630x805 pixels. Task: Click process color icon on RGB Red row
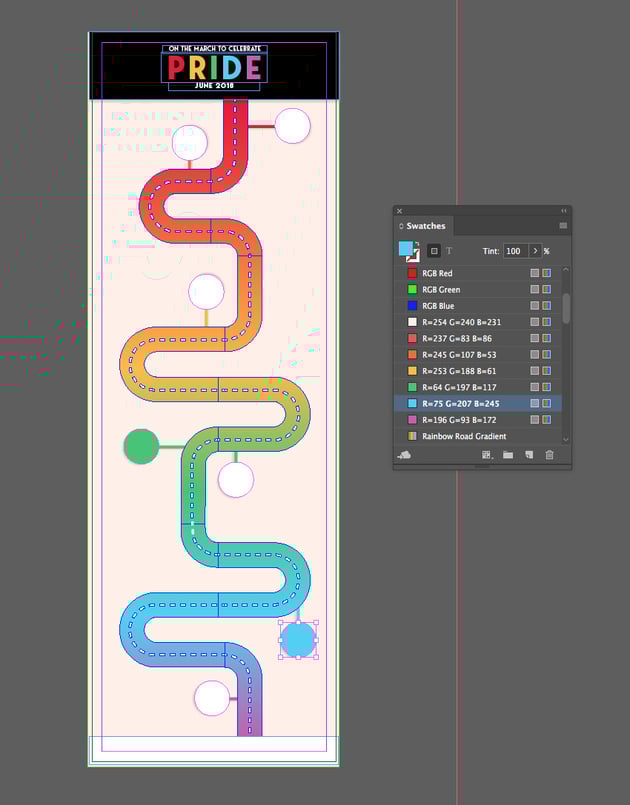pyautogui.click(x=534, y=273)
